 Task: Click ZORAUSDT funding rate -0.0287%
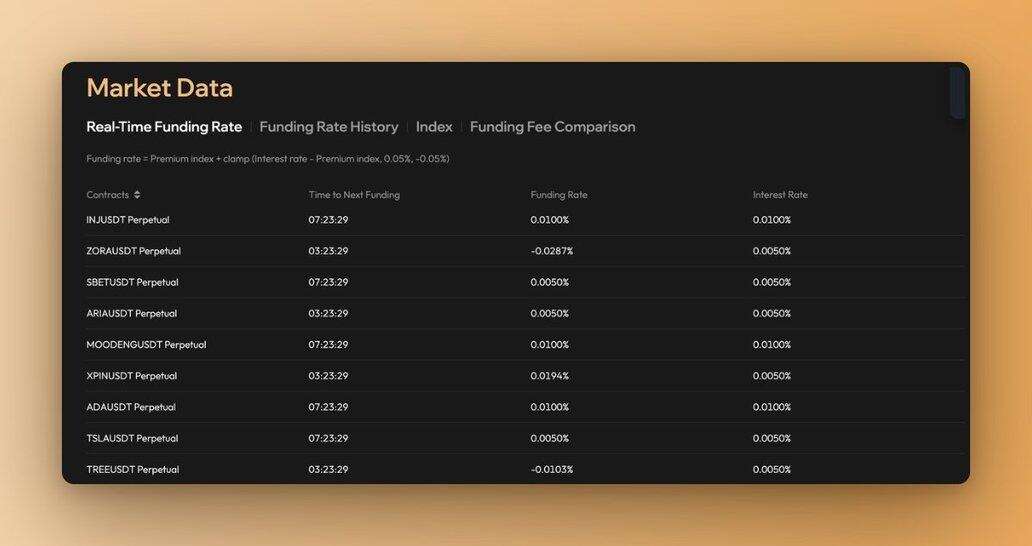pos(552,251)
